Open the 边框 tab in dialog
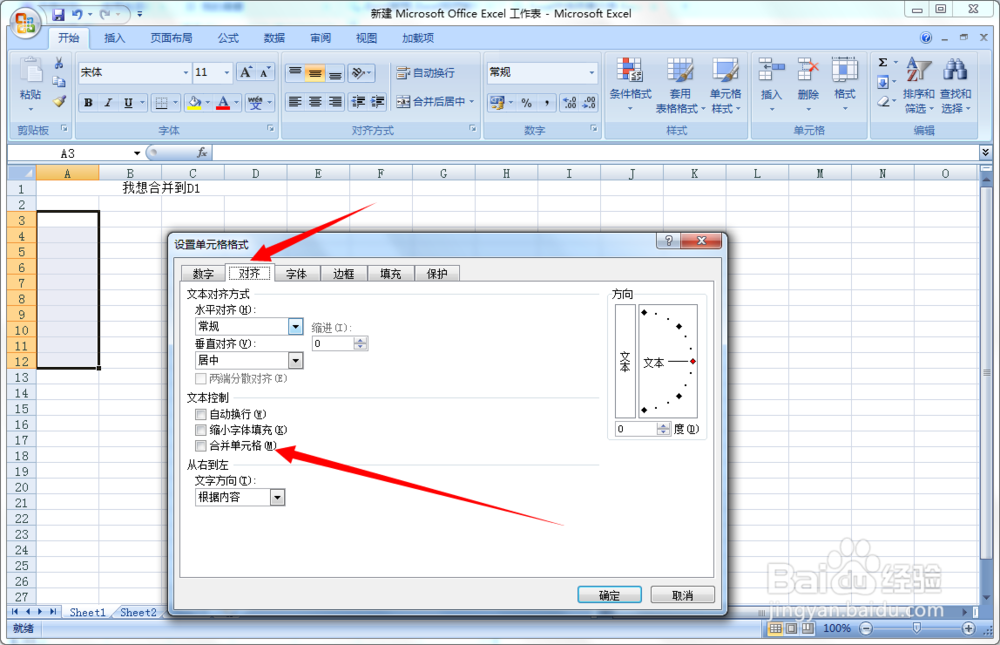This screenshot has height=645, width=1000. (344, 274)
